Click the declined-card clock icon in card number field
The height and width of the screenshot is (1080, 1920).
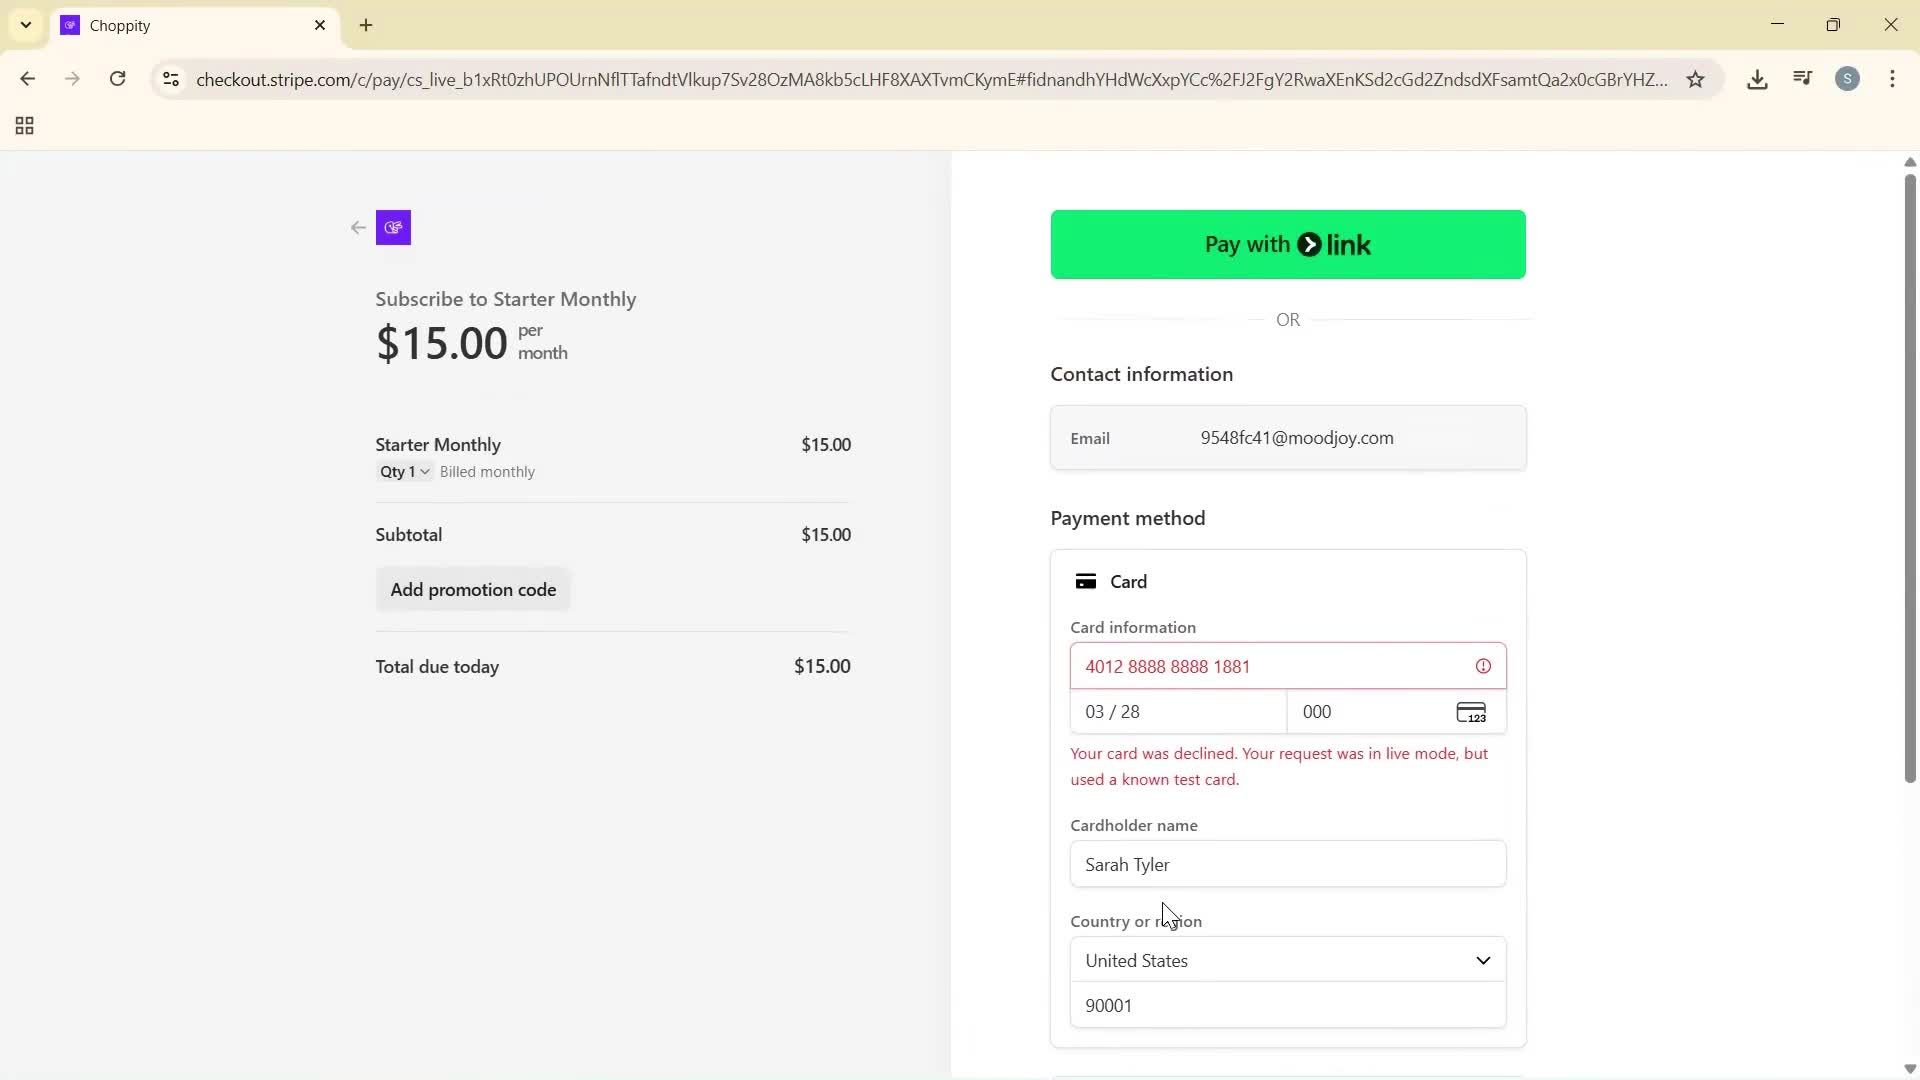coord(1483,666)
